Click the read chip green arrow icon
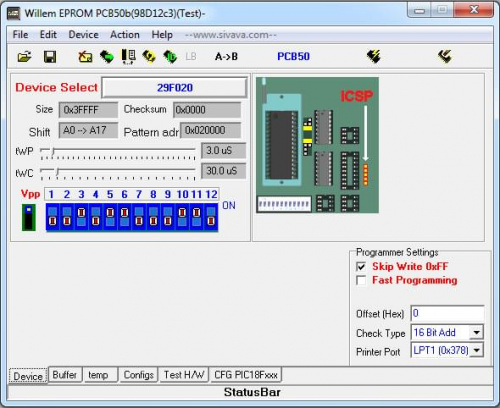 (107, 57)
